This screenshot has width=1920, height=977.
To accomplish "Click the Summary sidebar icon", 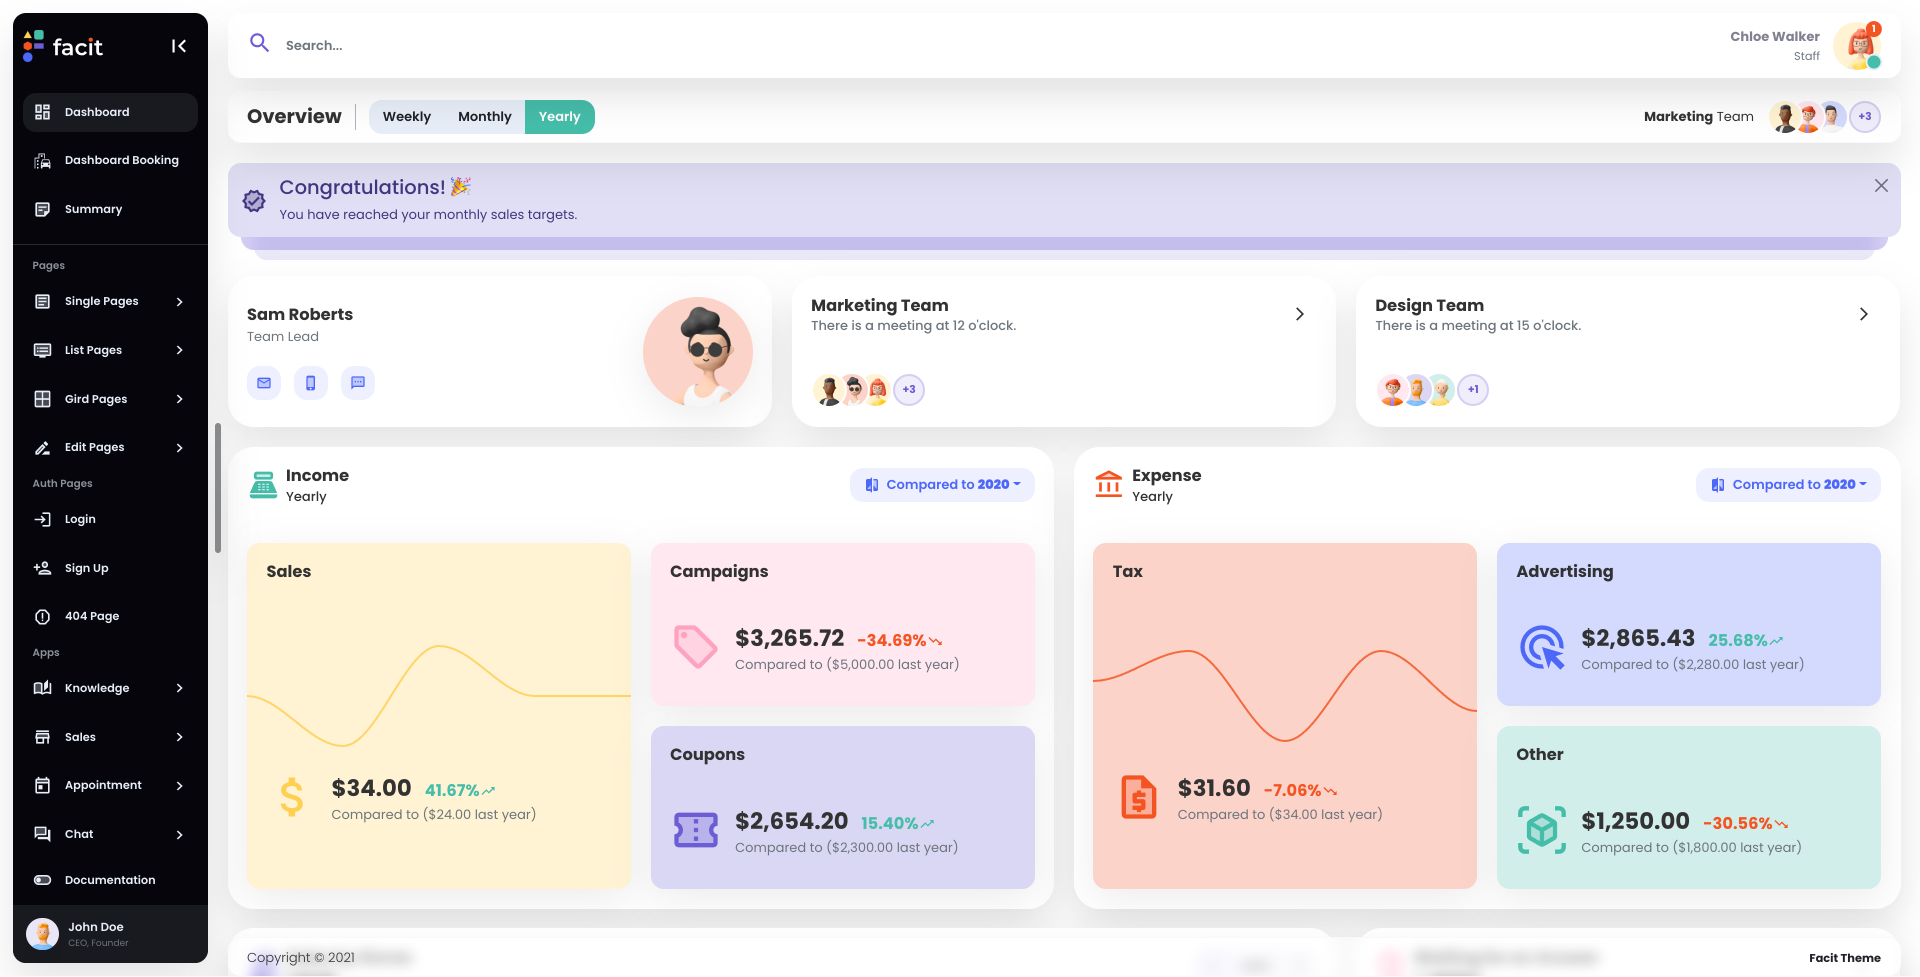I will 42,209.
